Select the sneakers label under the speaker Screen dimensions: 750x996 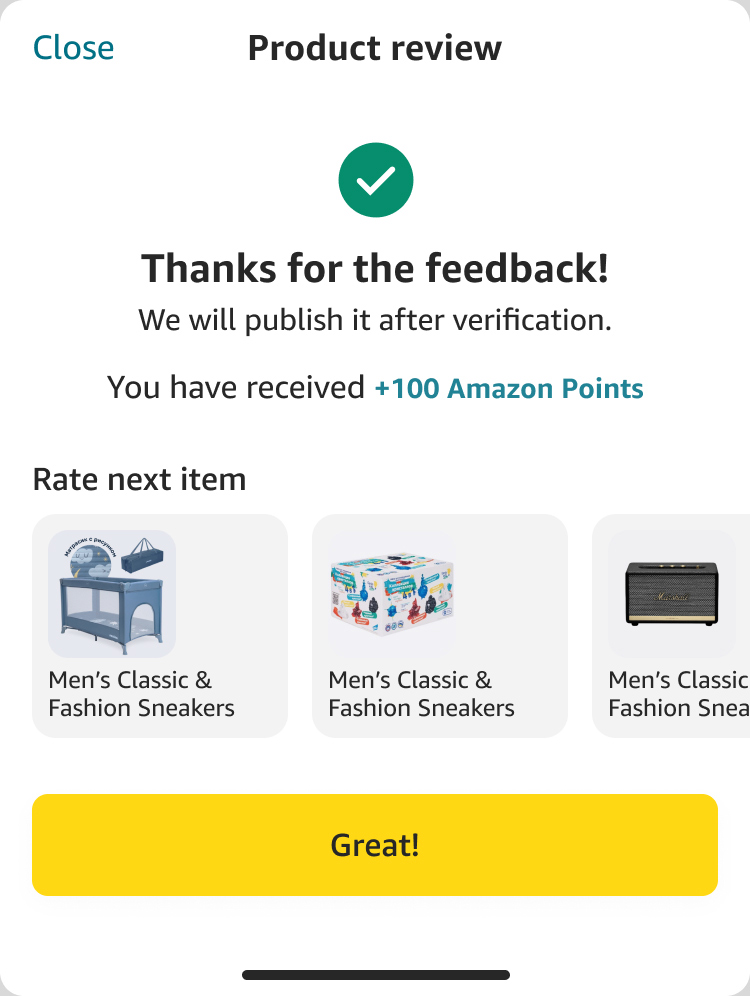coord(678,694)
